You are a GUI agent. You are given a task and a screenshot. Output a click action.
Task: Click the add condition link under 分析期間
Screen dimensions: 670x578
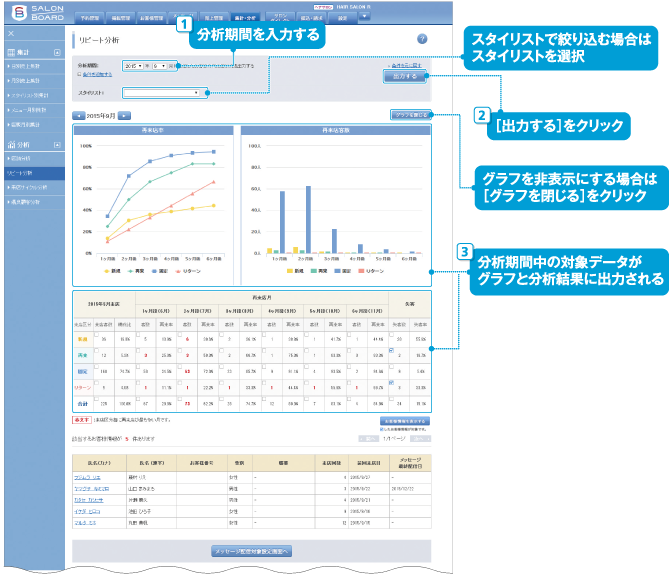click(x=97, y=74)
